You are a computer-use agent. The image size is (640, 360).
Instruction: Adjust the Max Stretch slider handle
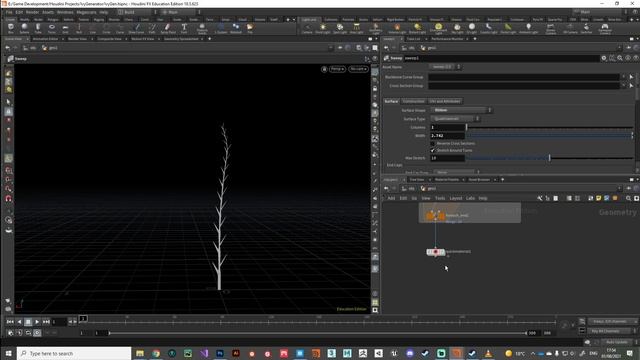(x=549, y=158)
